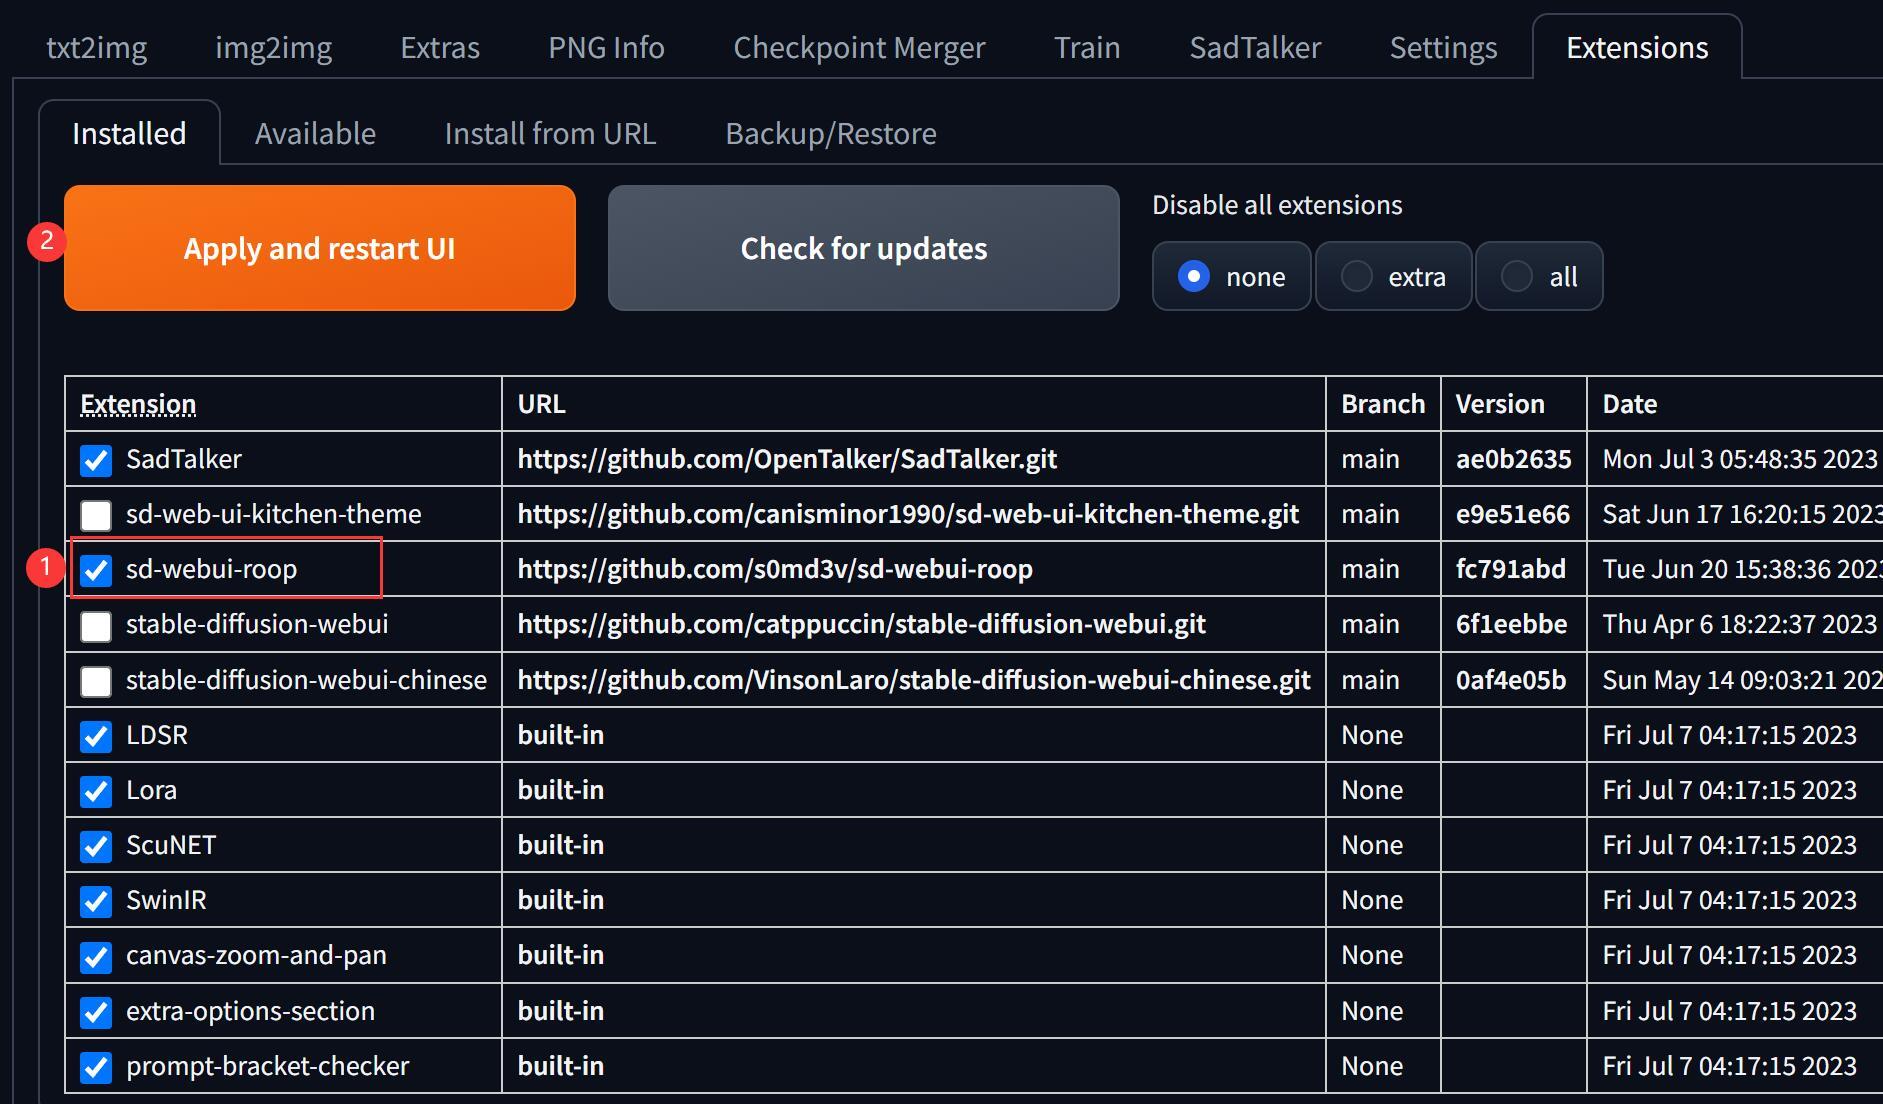Open the VinsonLaro webui-chinese.git link
The width and height of the screenshot is (1883, 1104).
tap(913, 680)
